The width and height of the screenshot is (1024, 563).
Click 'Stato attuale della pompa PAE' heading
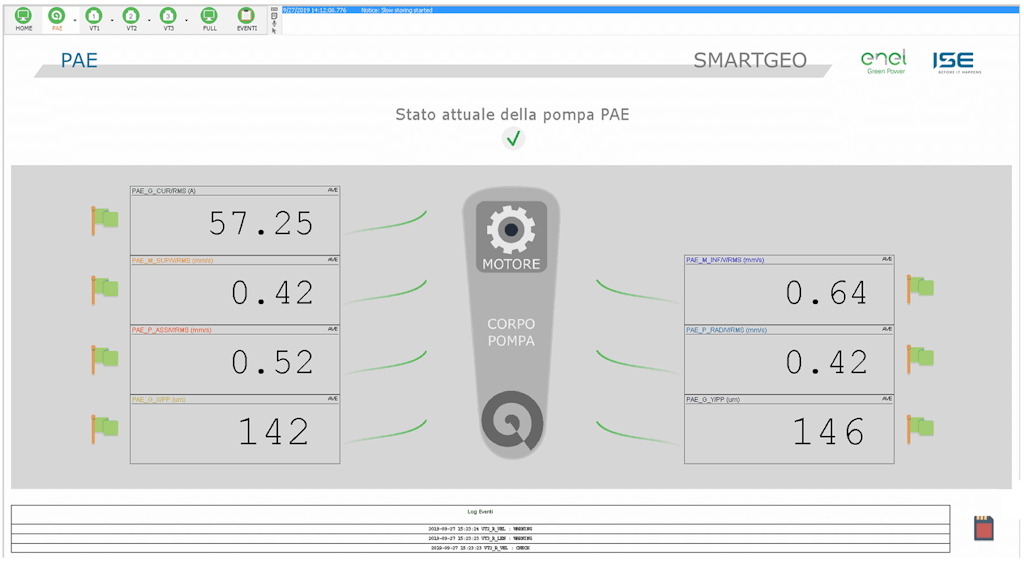(x=513, y=115)
